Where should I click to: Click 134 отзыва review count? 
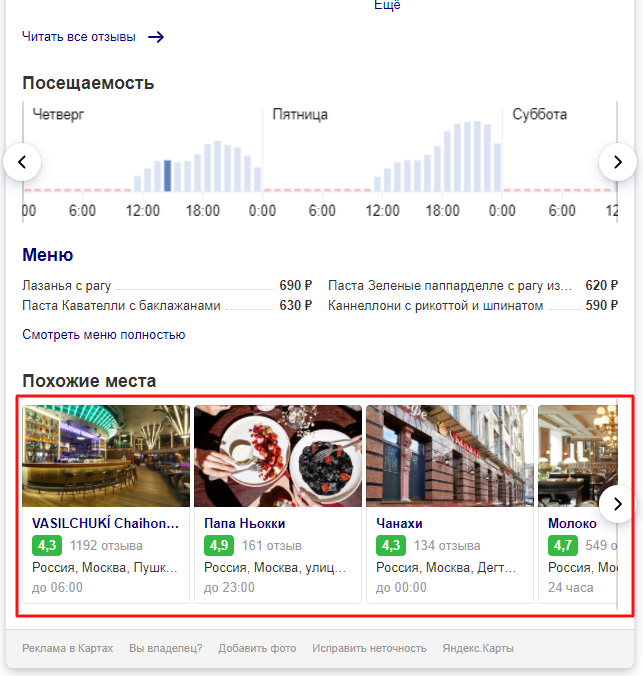[x=447, y=546]
